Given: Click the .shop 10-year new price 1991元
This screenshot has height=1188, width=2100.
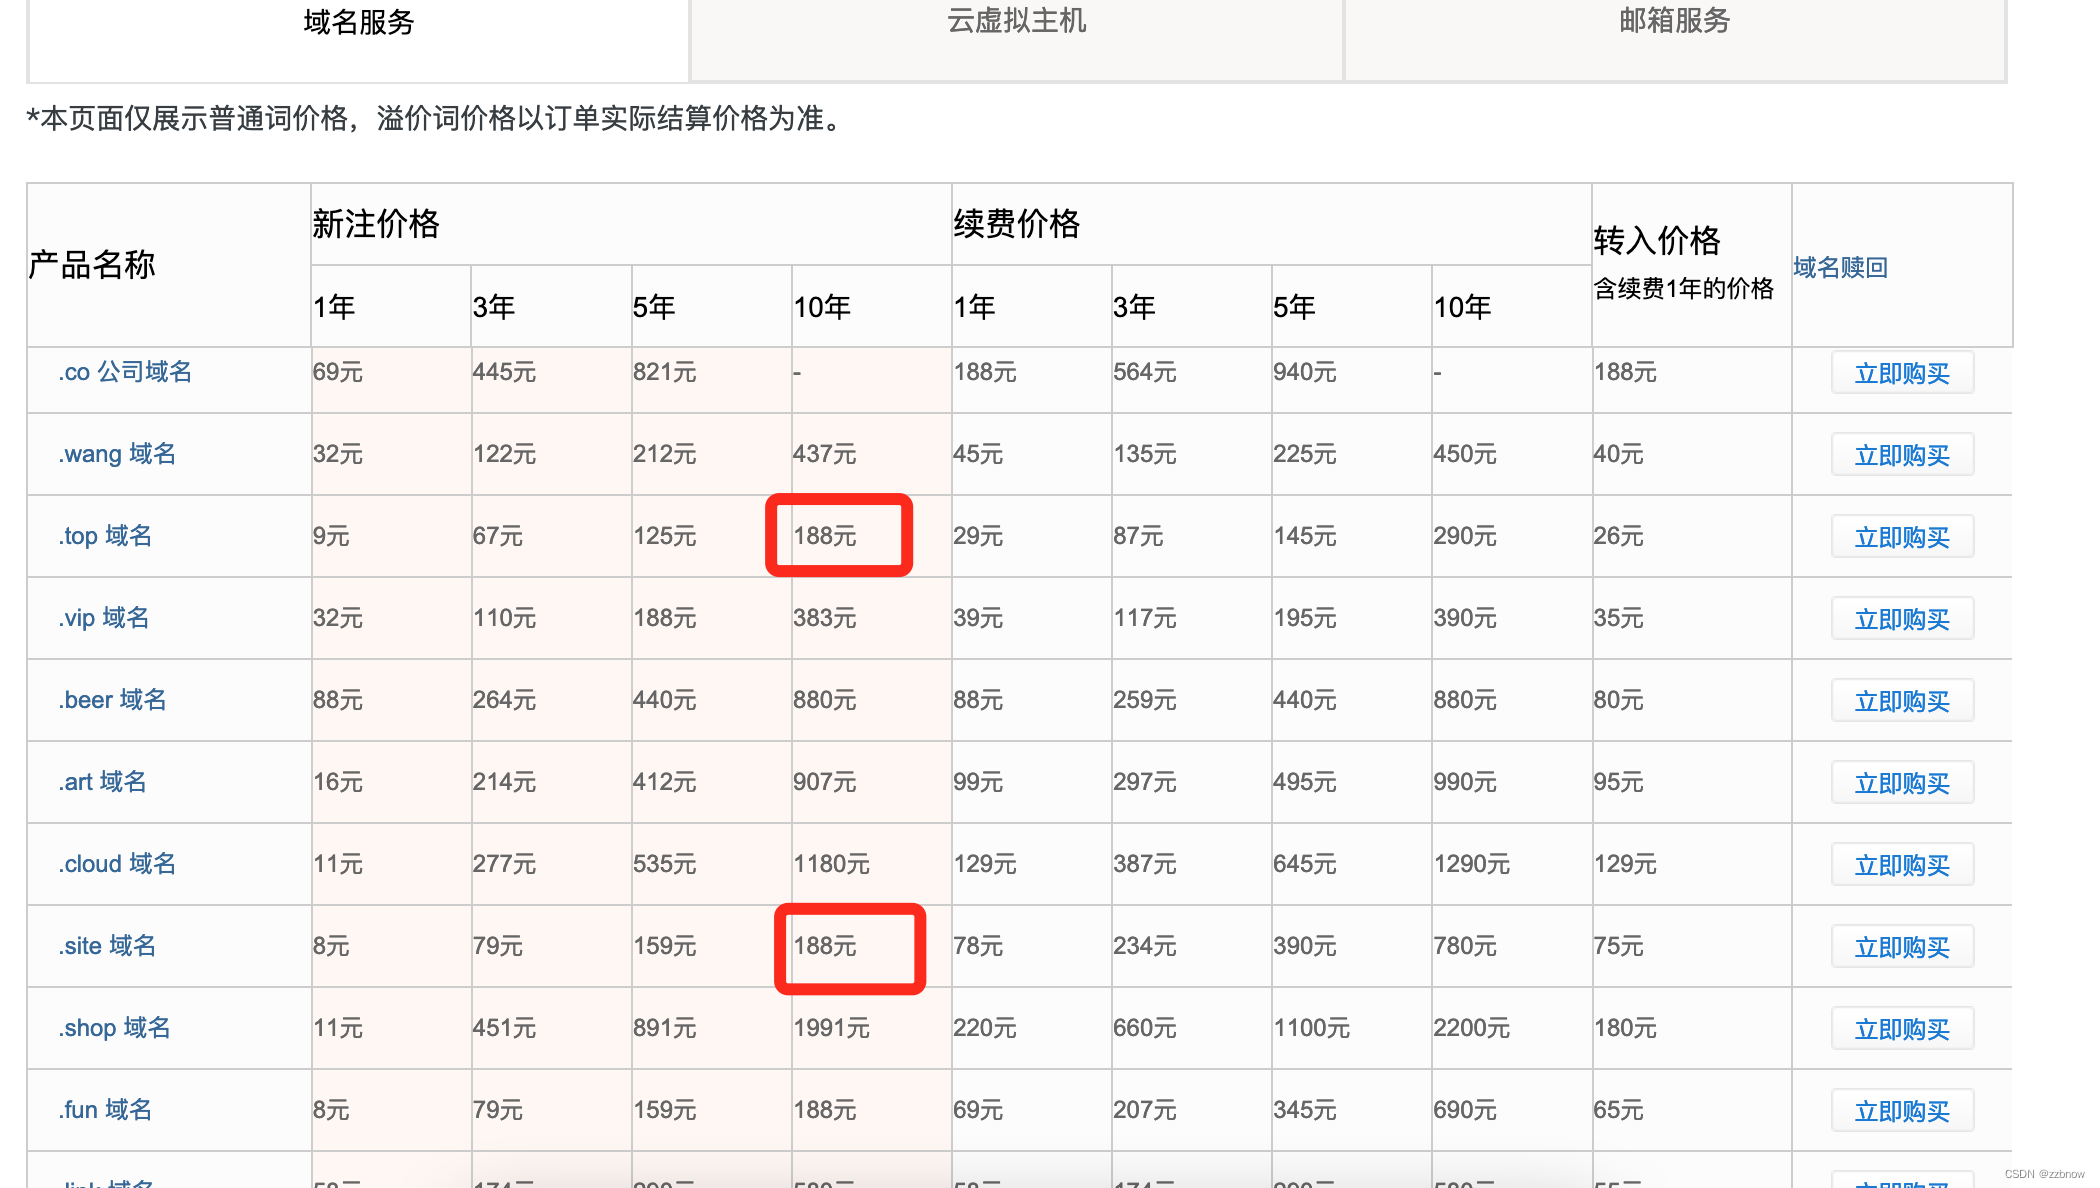Looking at the screenshot, I should [832, 1028].
